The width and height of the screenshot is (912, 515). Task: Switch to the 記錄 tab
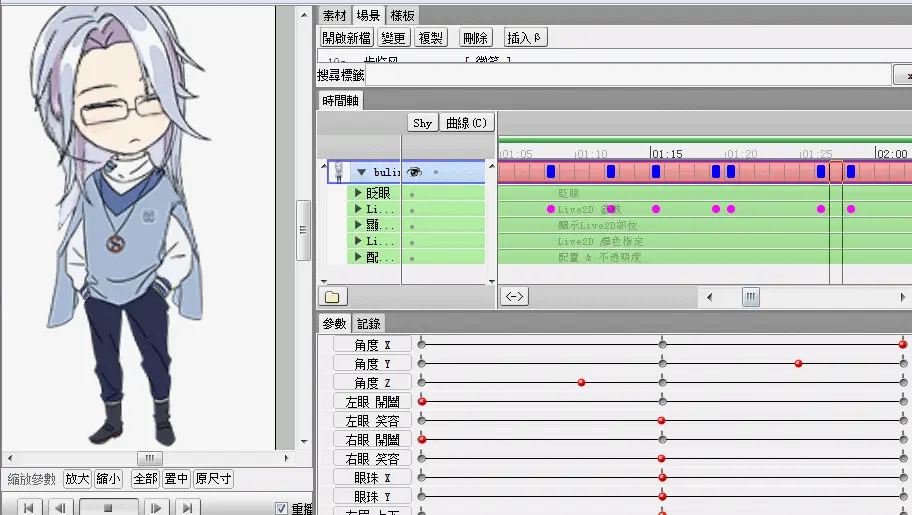coord(369,324)
